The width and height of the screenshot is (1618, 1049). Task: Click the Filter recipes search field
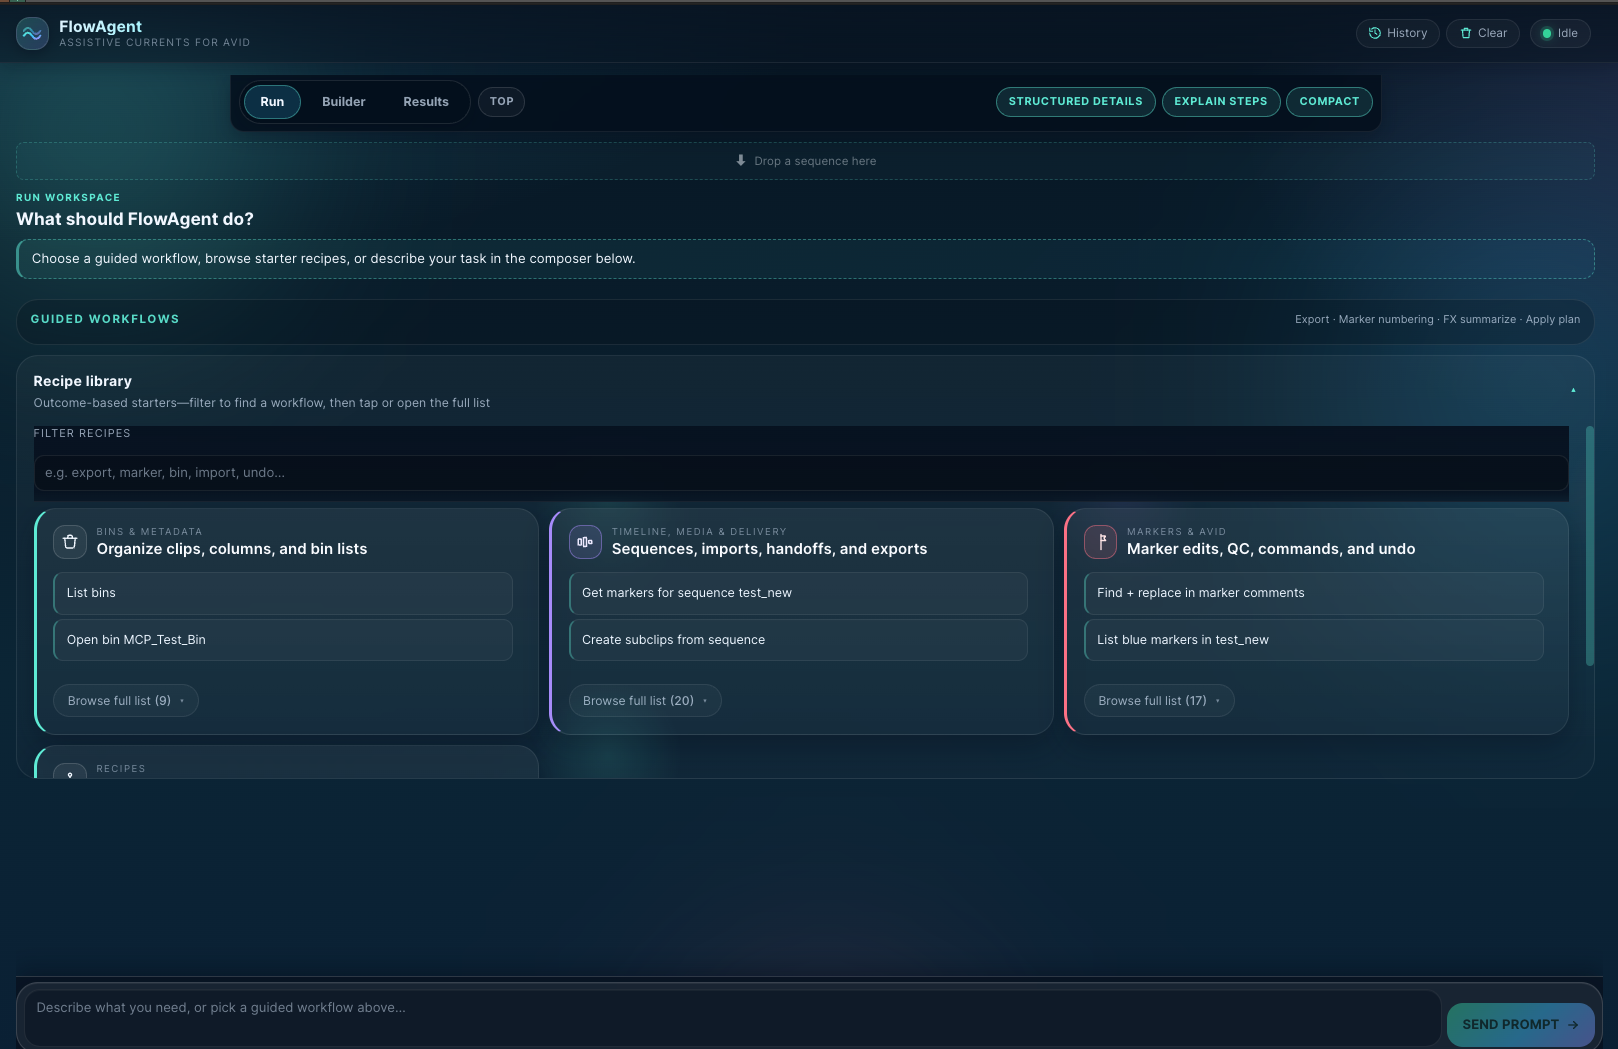[x=801, y=473]
